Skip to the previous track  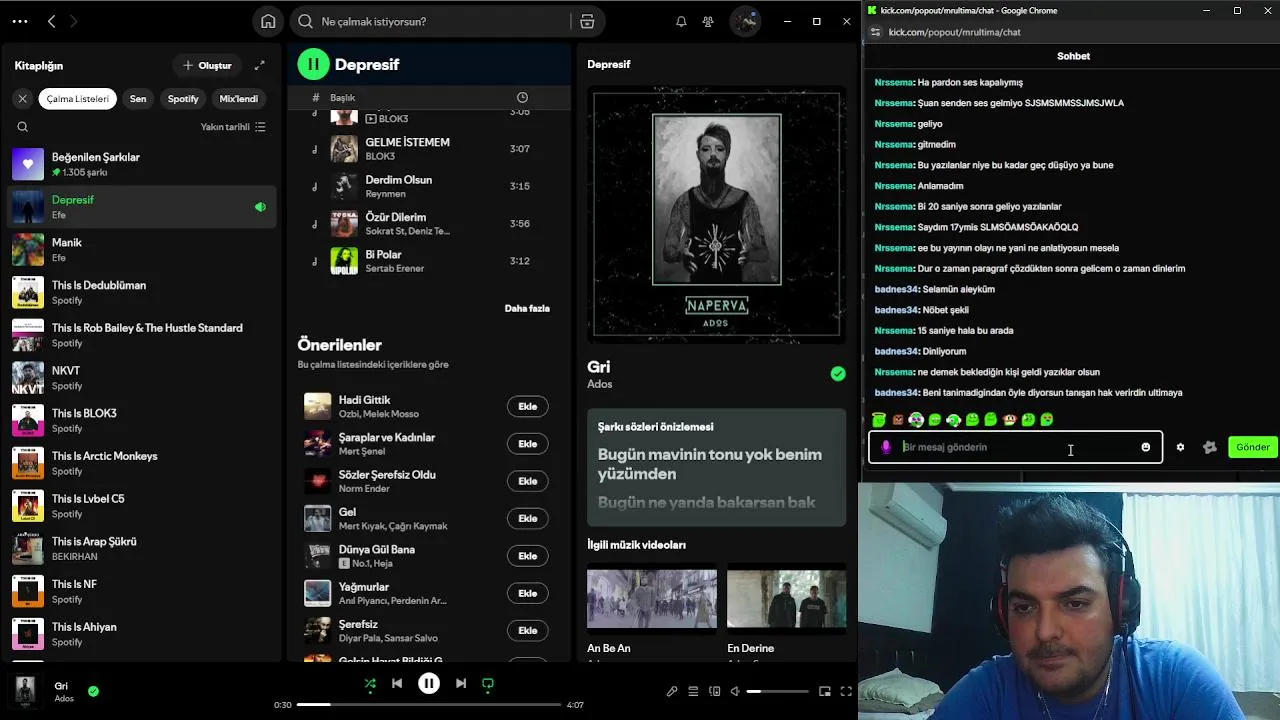coord(397,683)
